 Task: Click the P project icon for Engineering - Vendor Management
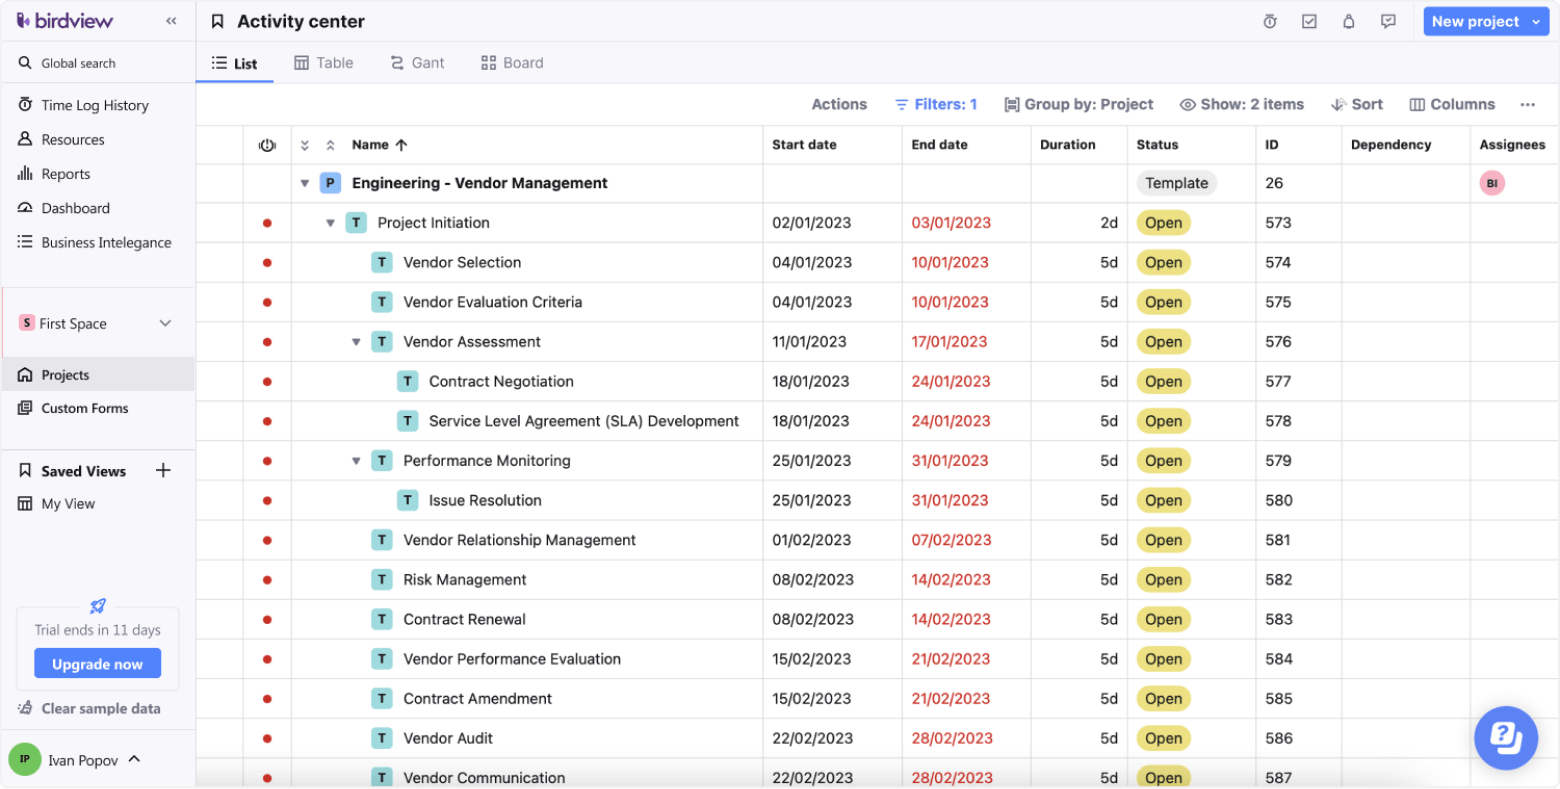coord(330,183)
